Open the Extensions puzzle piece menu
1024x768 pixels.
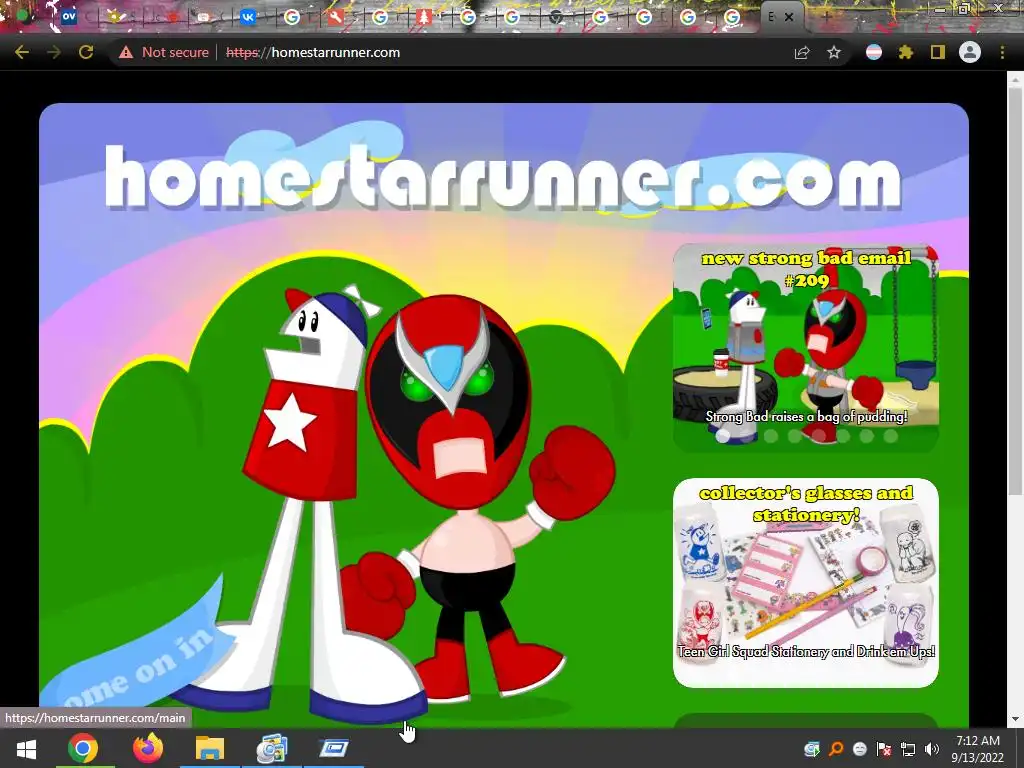[906, 52]
